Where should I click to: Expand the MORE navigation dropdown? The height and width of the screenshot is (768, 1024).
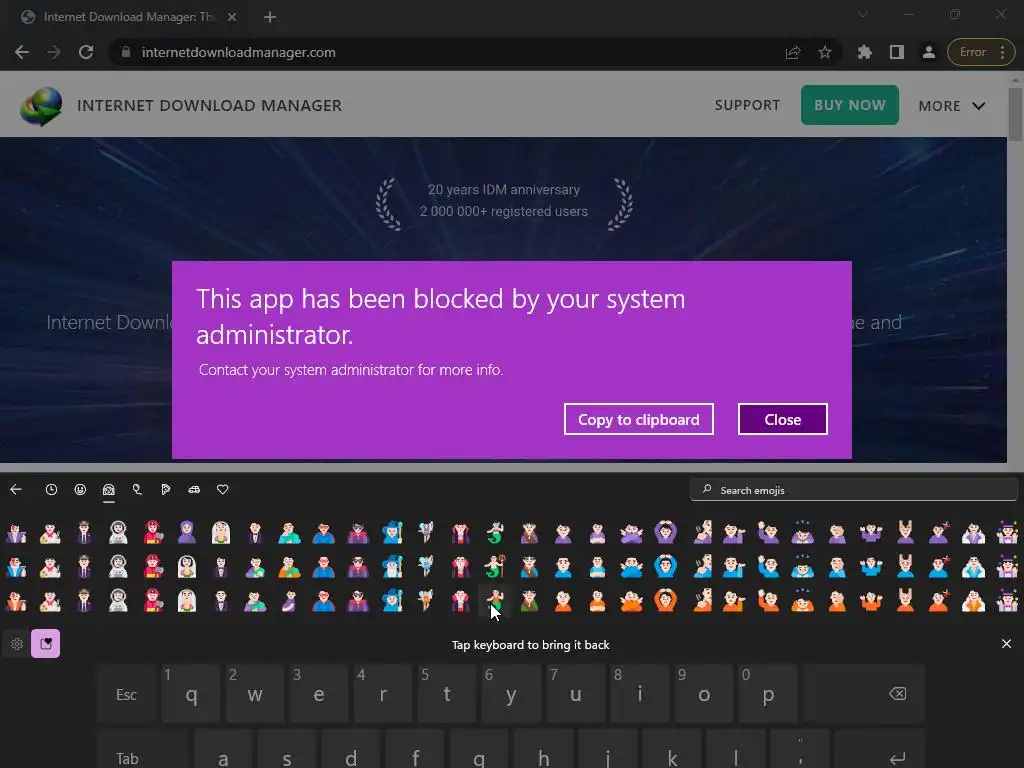[x=952, y=106]
